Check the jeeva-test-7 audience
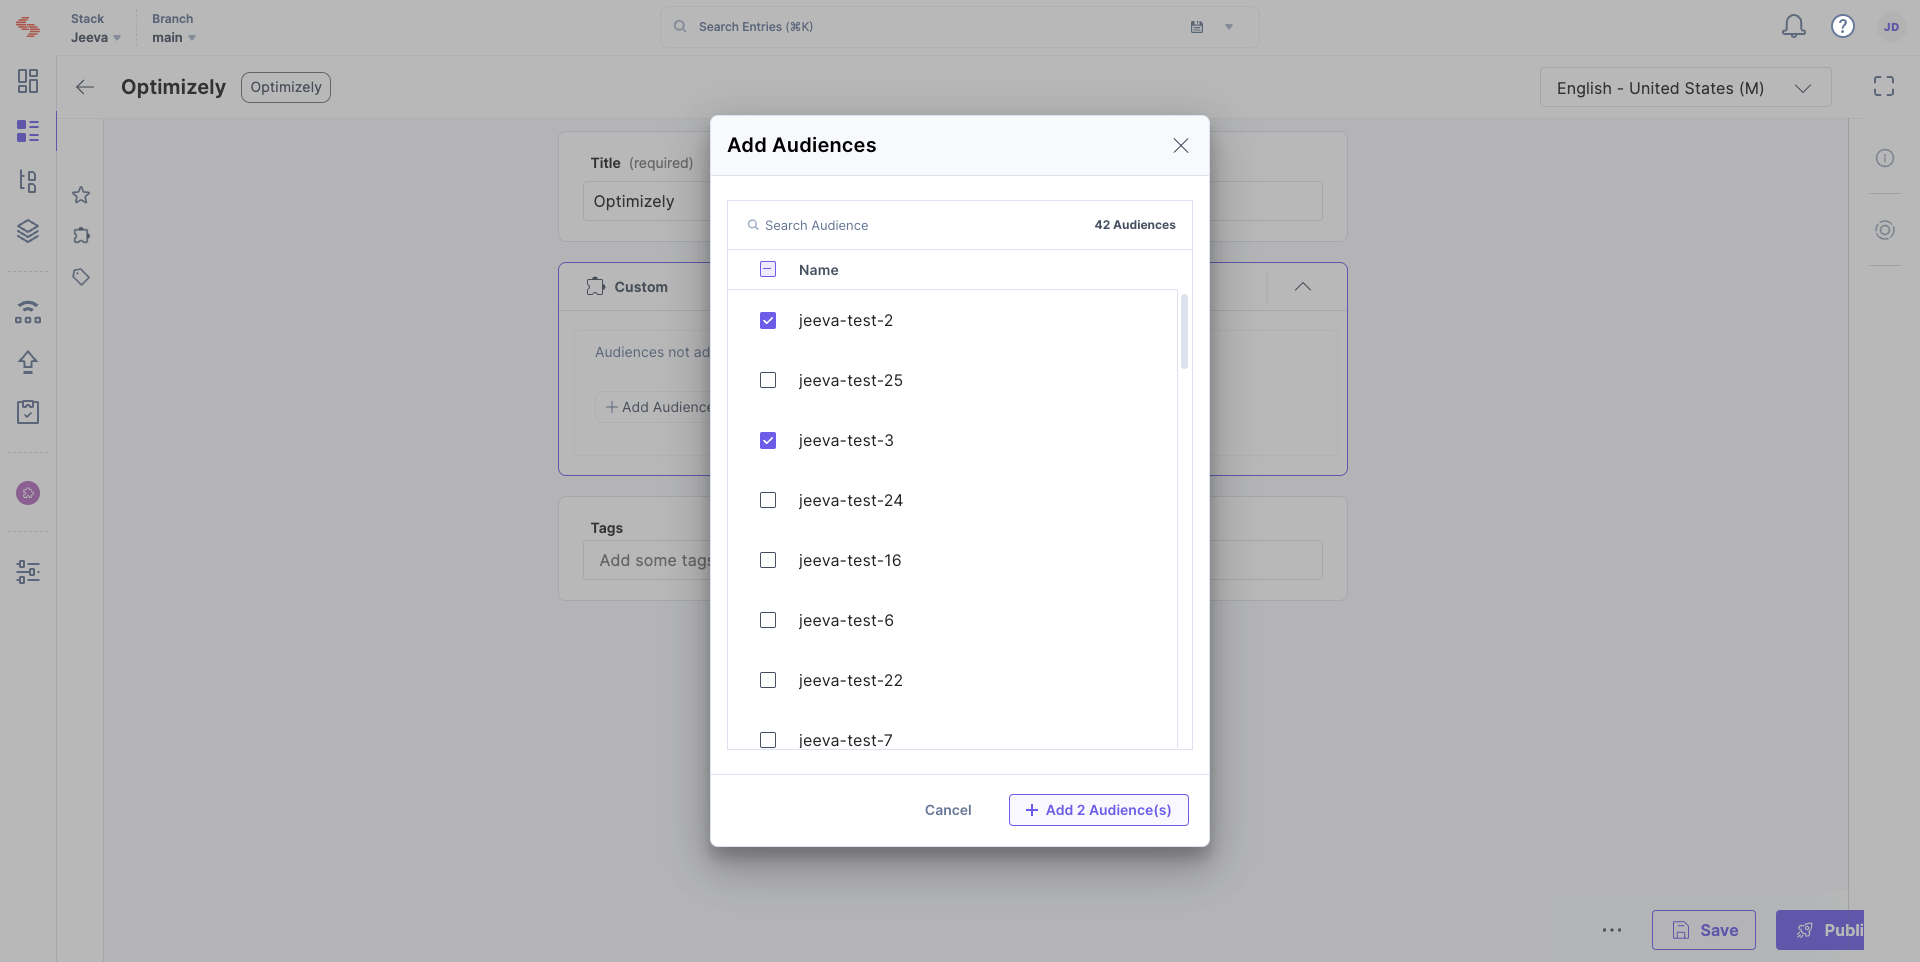The image size is (1920, 962). (x=768, y=740)
